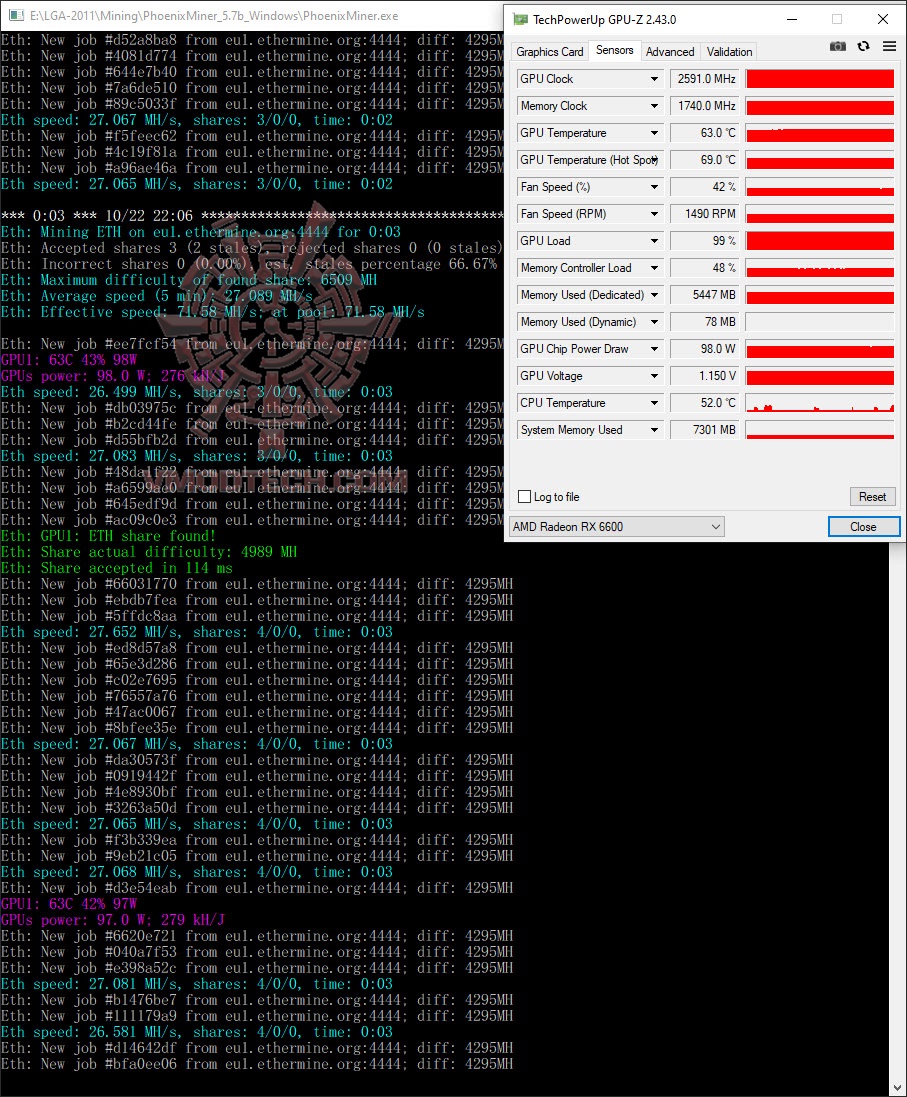
Task: Open the Fan Speed (%) dropdown
Action: click(x=654, y=187)
